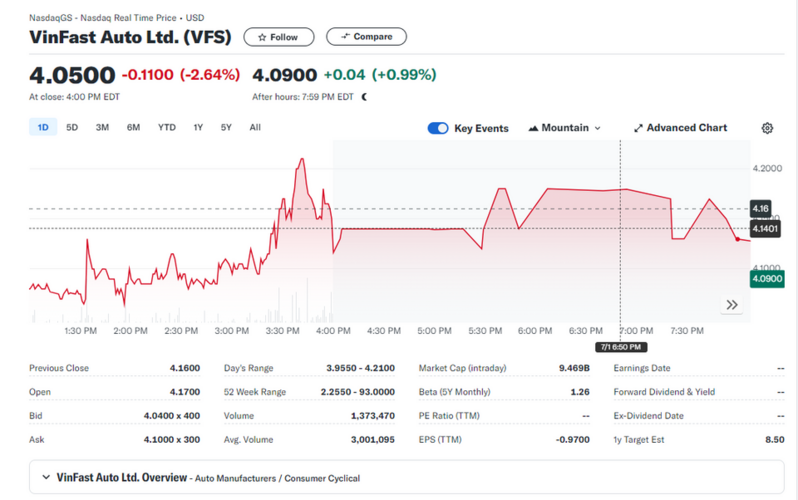Select the 6M time range tab
Image resolution: width=798 pixels, height=500 pixels.
coord(133,127)
